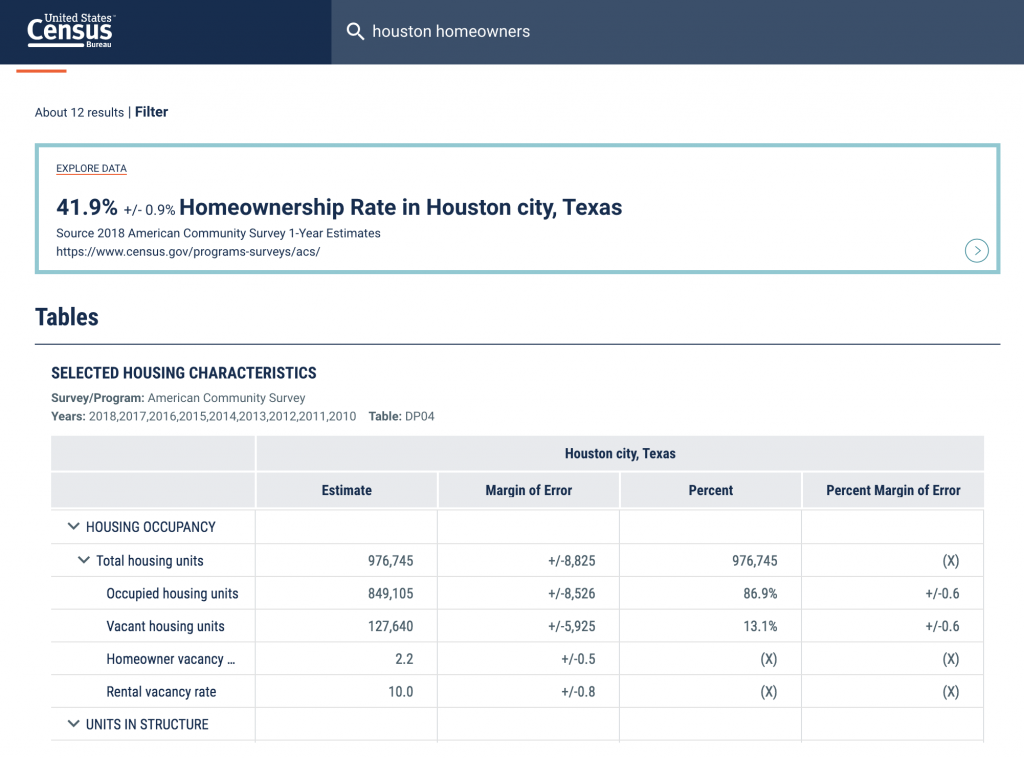Select the Rental vacancy rate row label
Image resolution: width=1024 pixels, height=758 pixels.
161,691
